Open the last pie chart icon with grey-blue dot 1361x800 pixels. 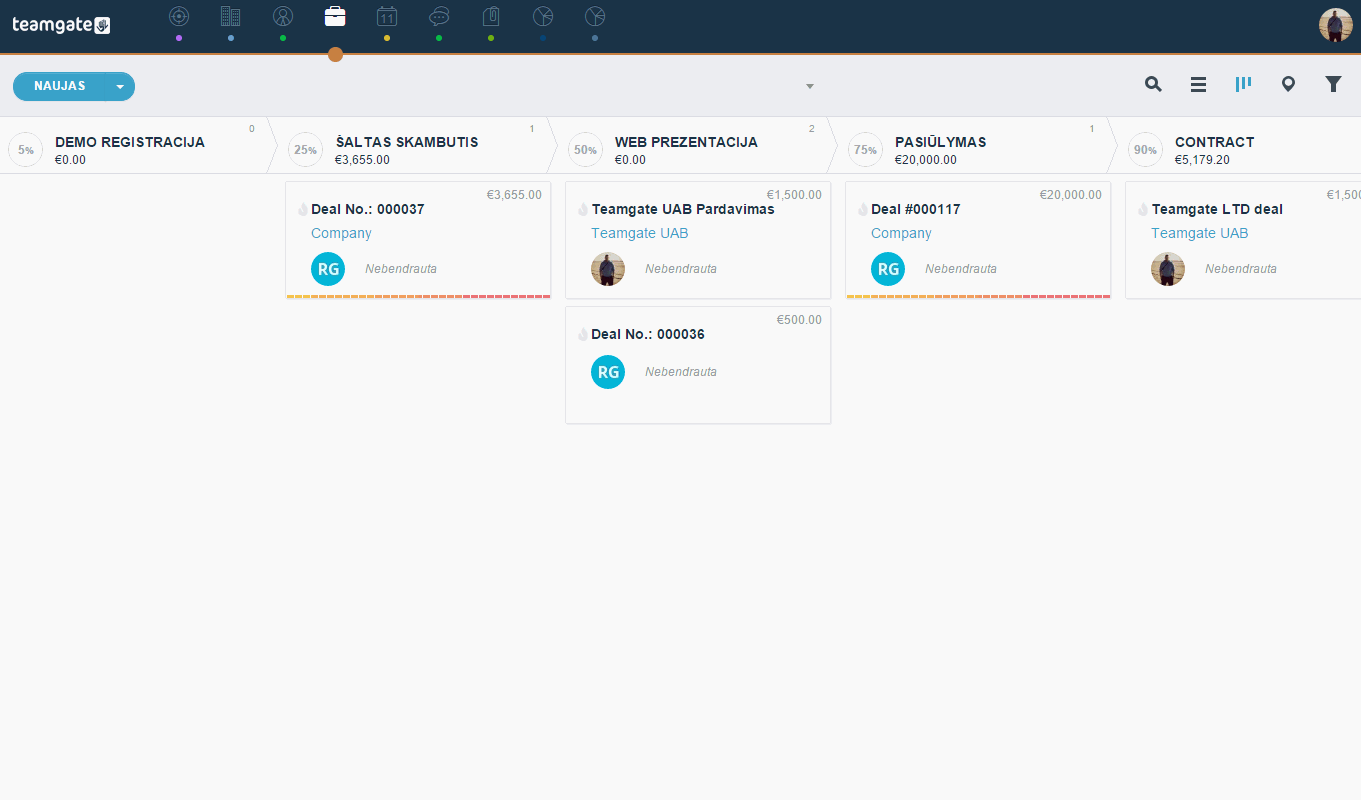click(595, 16)
